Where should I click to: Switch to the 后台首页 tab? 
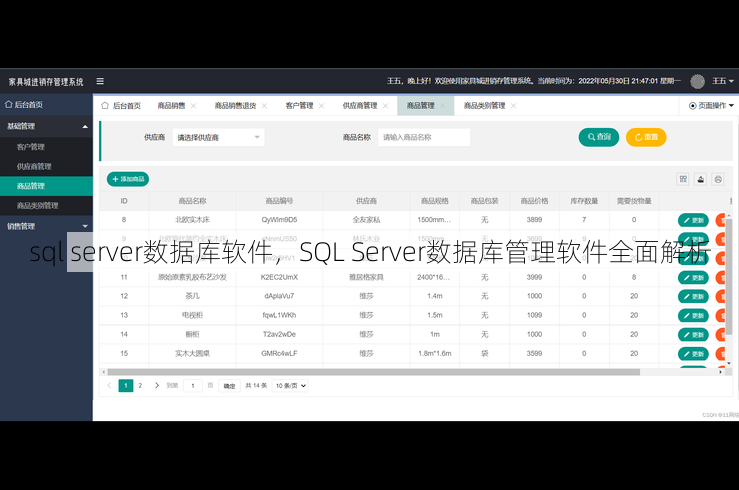pos(121,106)
